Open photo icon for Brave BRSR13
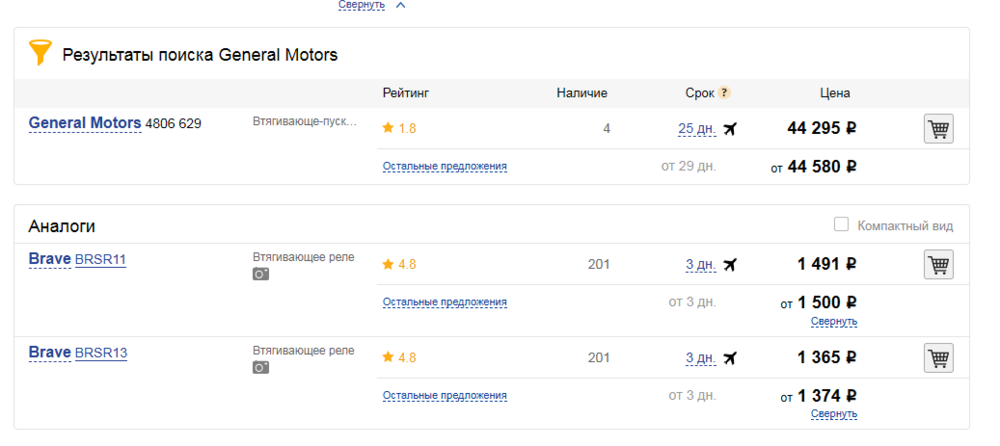 point(260,368)
